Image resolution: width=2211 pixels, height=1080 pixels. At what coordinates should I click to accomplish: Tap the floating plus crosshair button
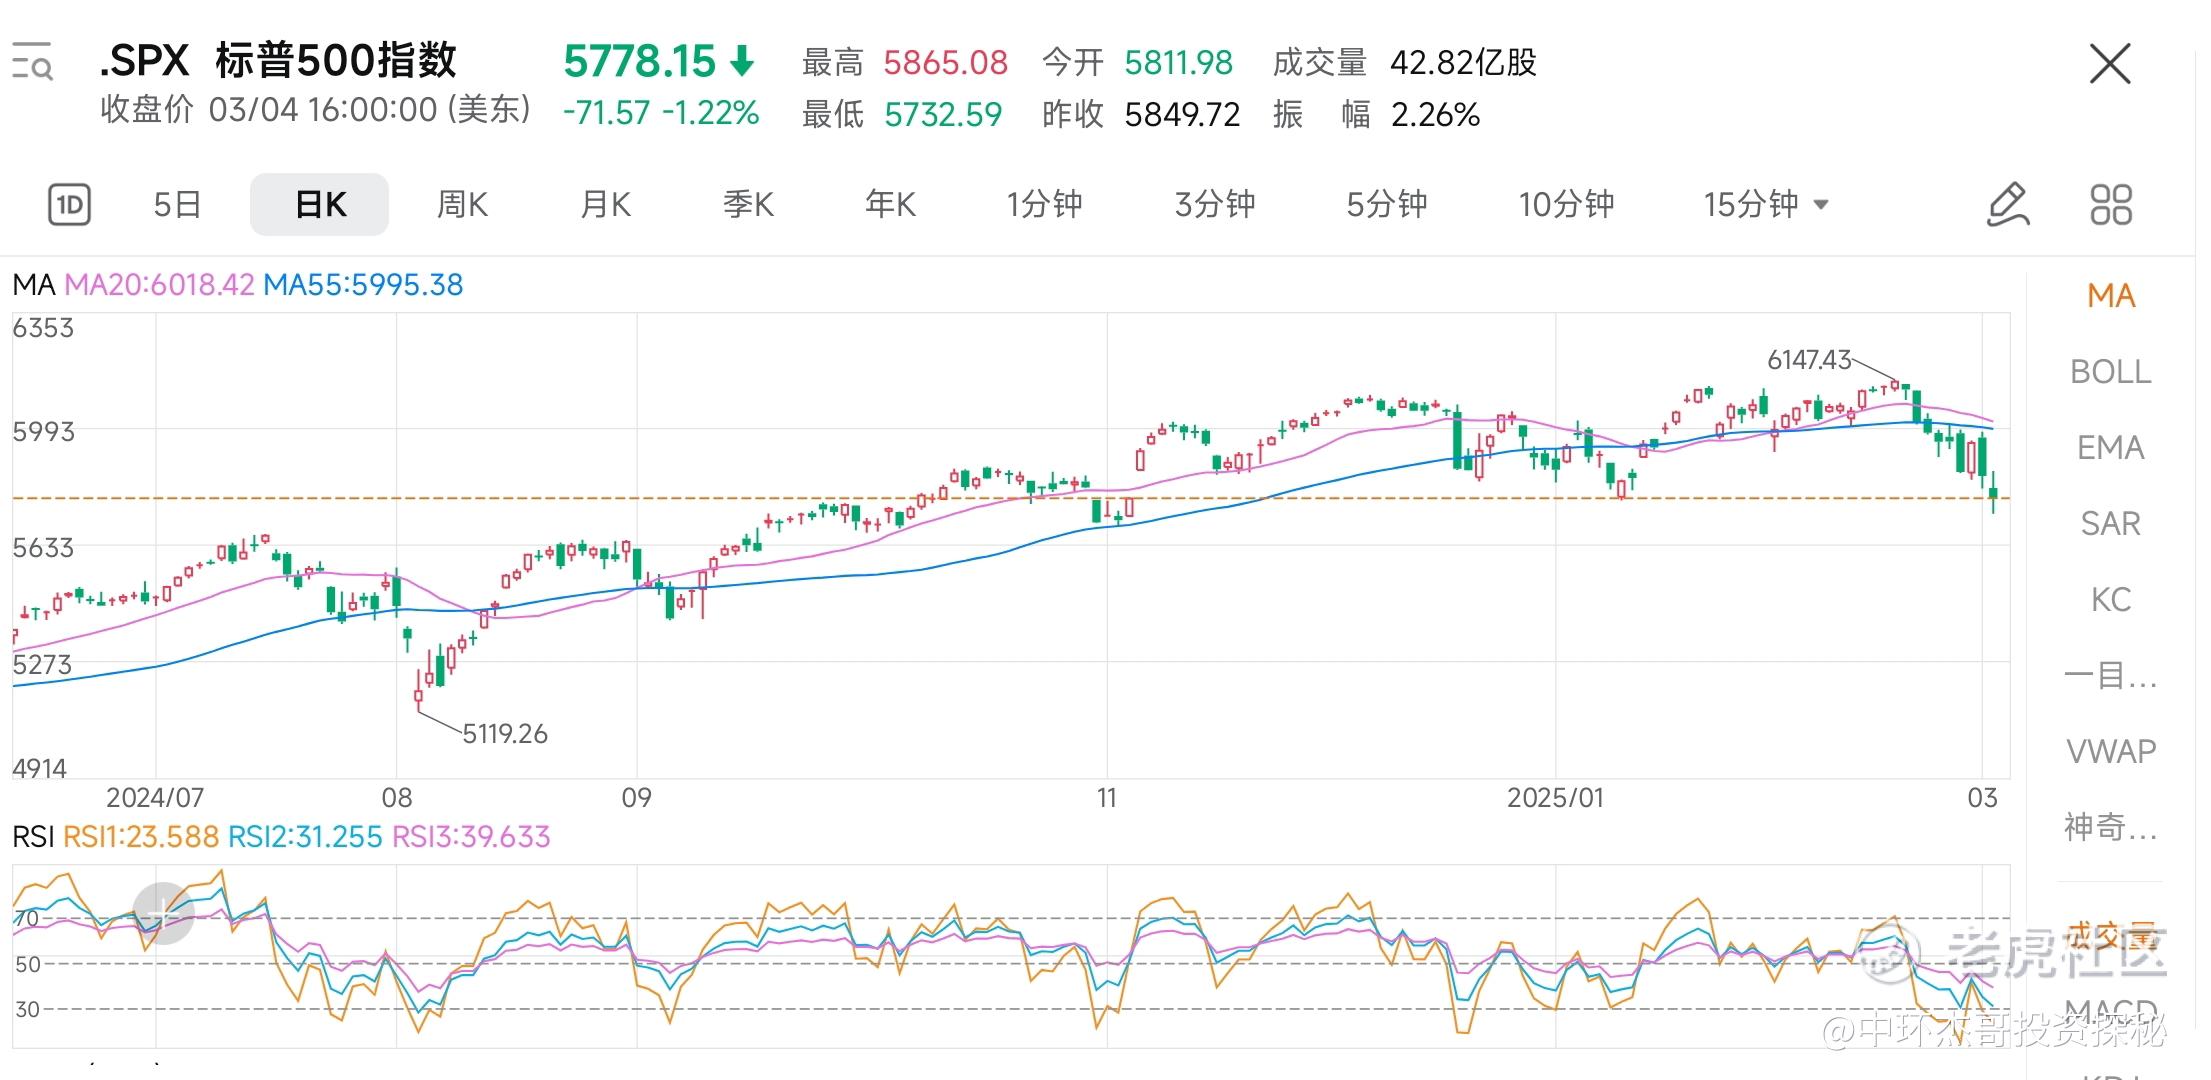163,913
